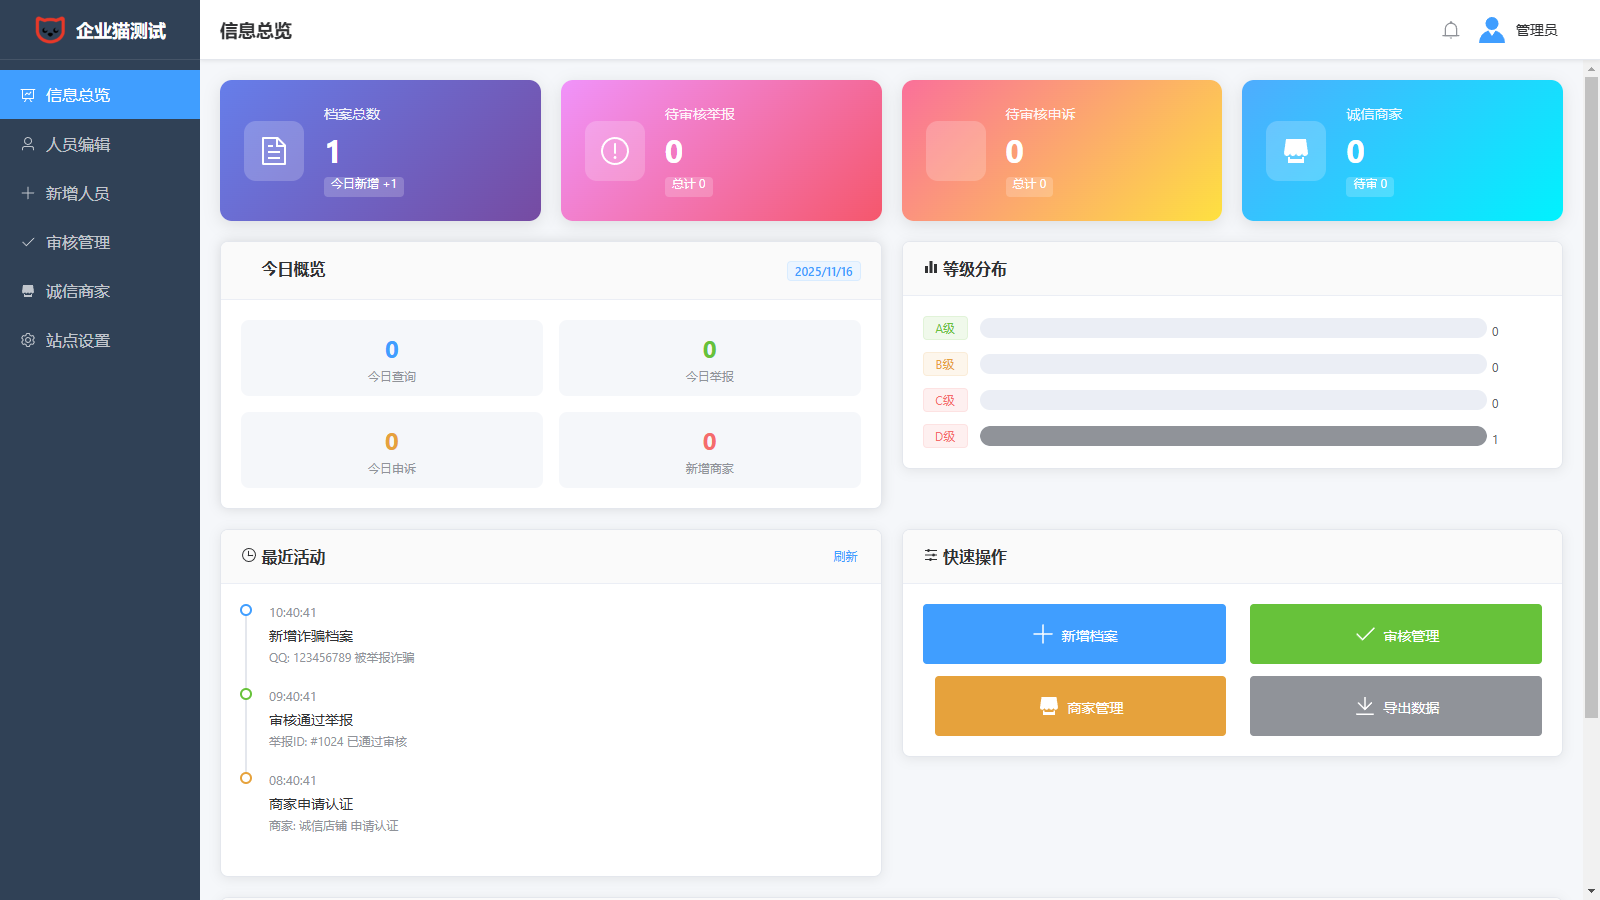Click the 企业猫测试 cat logo
1600x900 pixels.
[x=50, y=30]
